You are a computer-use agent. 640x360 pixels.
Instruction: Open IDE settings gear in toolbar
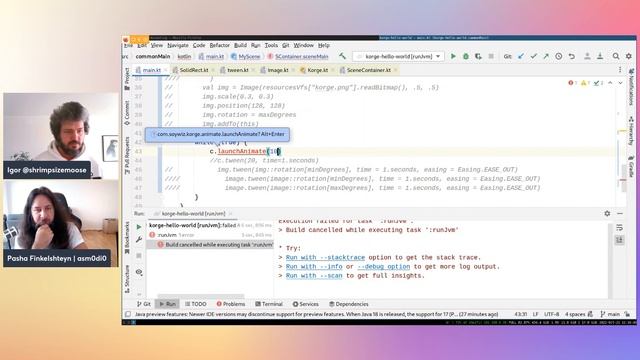(629, 56)
